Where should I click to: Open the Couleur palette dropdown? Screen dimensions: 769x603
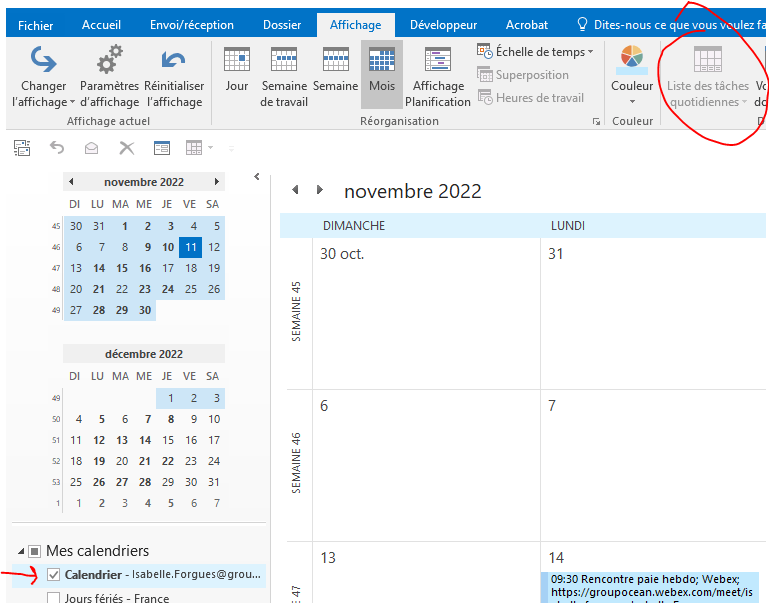click(632, 75)
